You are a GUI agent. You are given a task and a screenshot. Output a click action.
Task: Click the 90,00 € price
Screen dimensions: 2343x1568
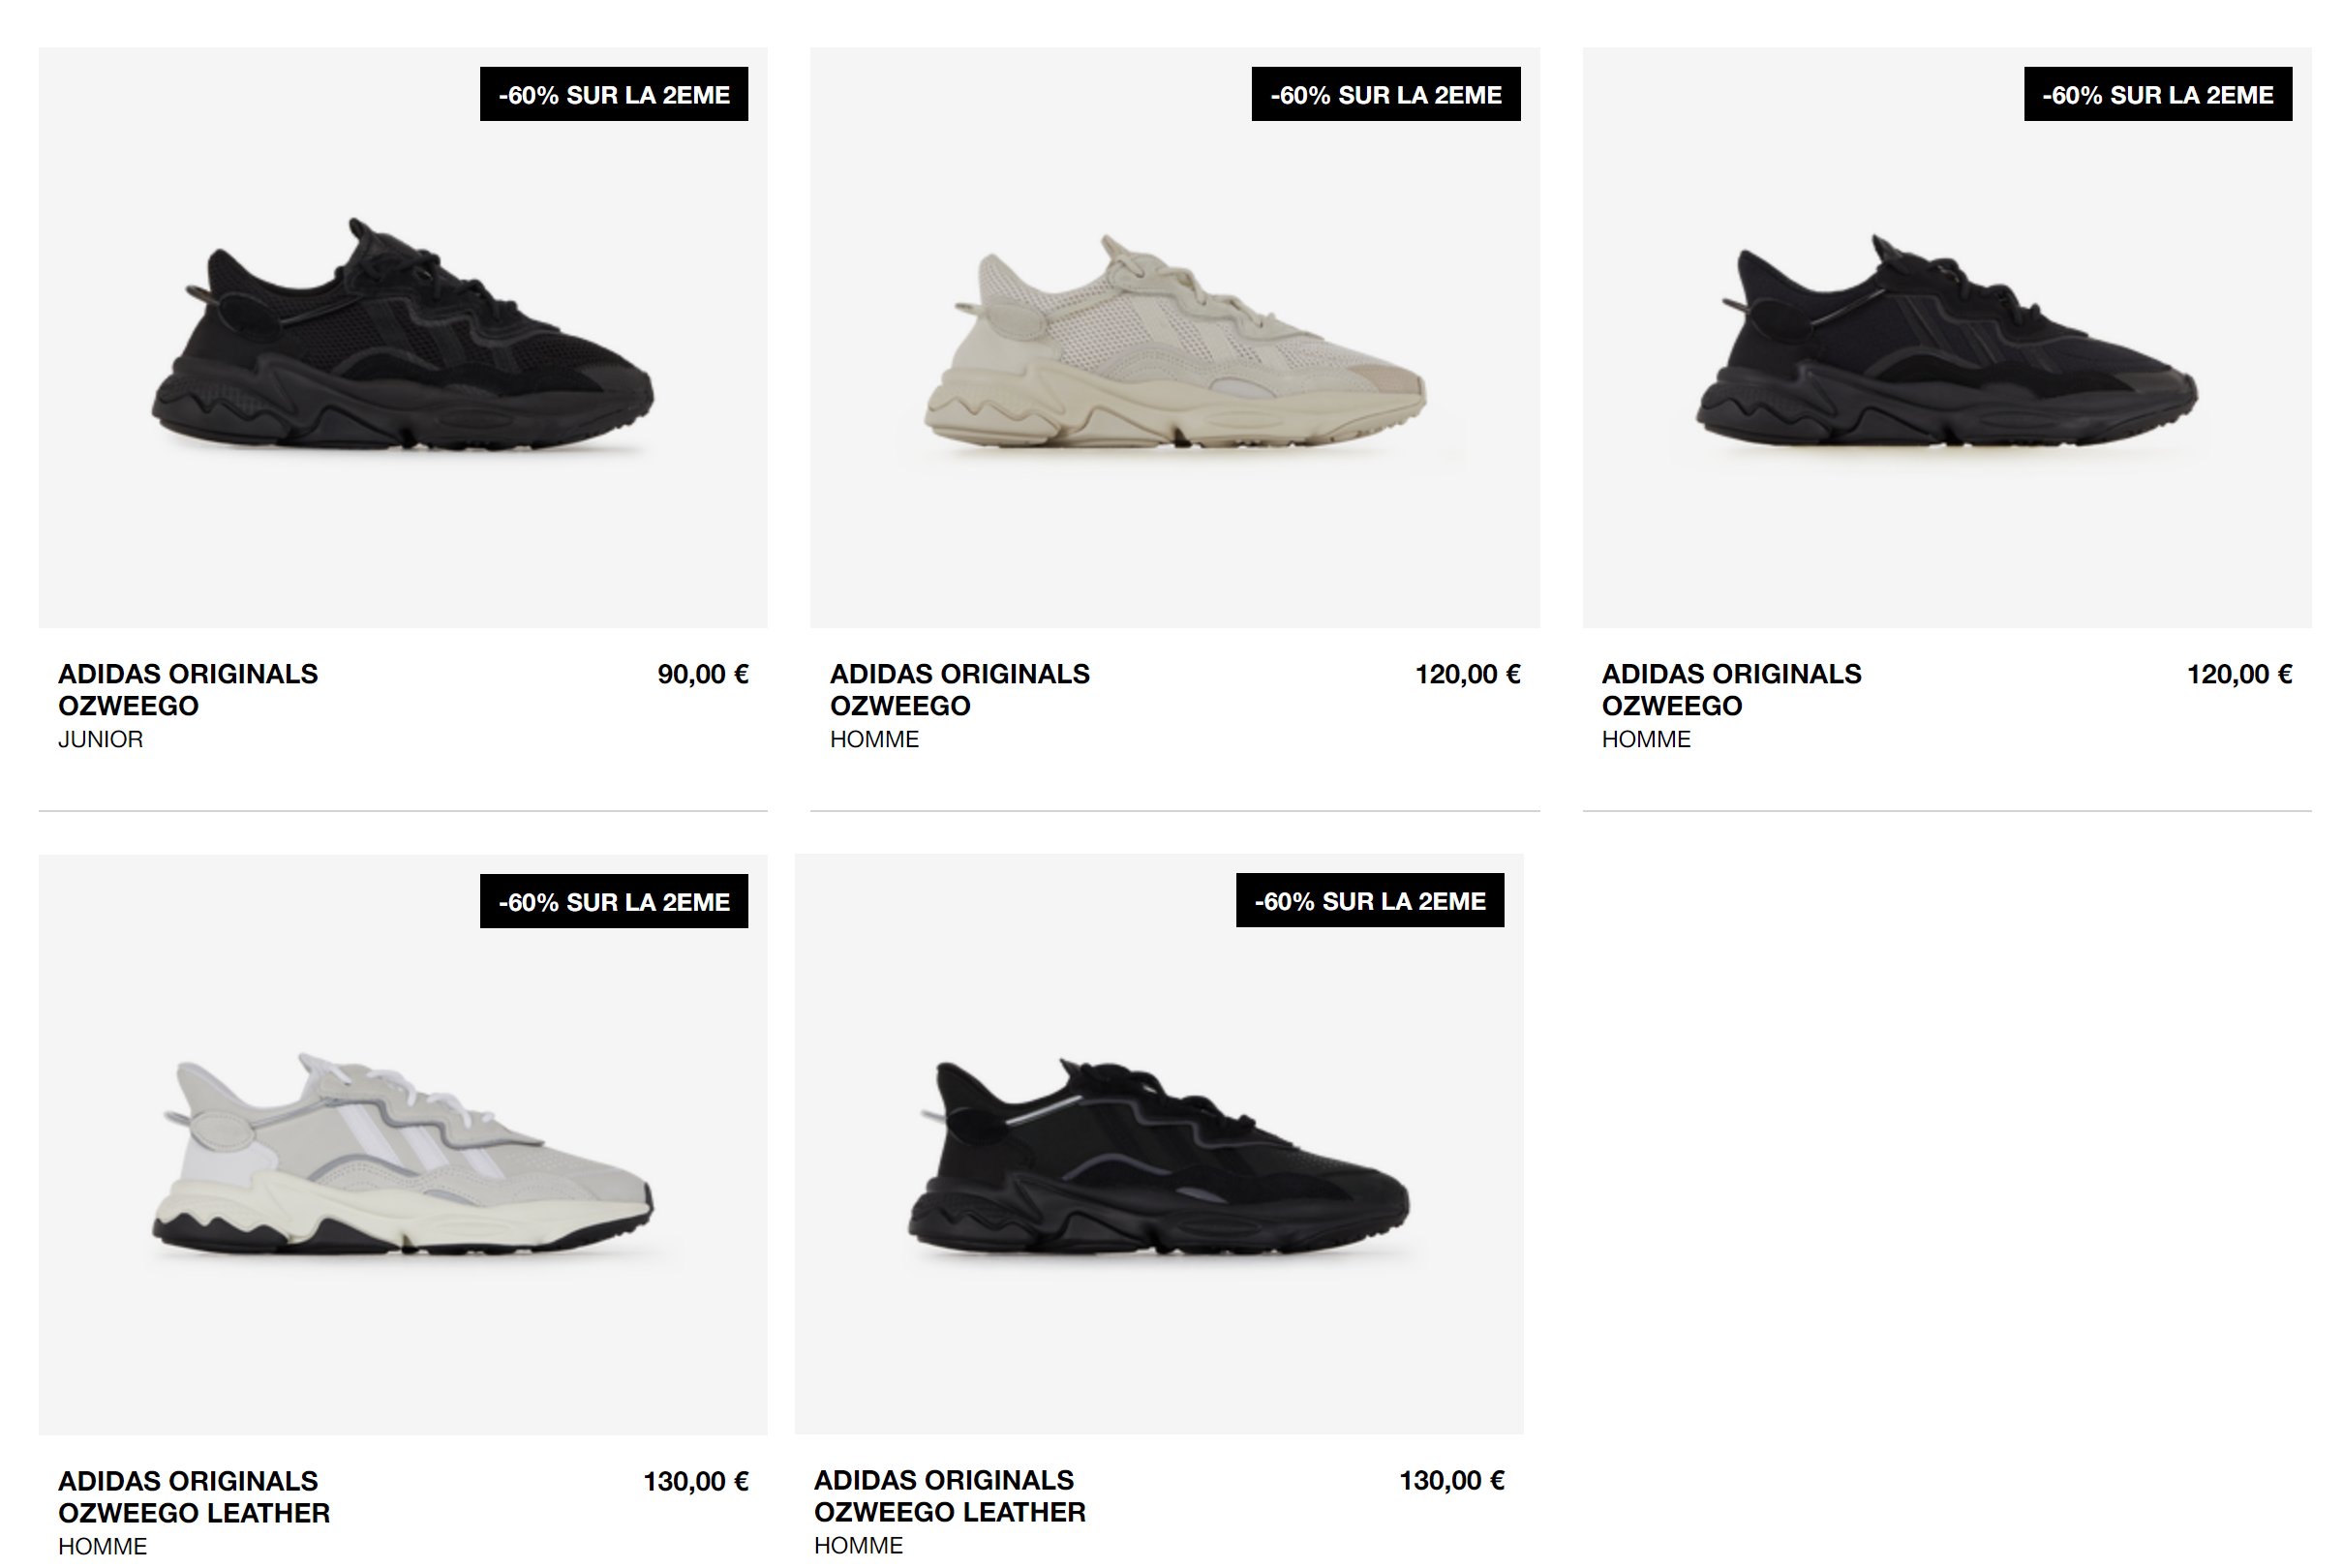coord(703,674)
